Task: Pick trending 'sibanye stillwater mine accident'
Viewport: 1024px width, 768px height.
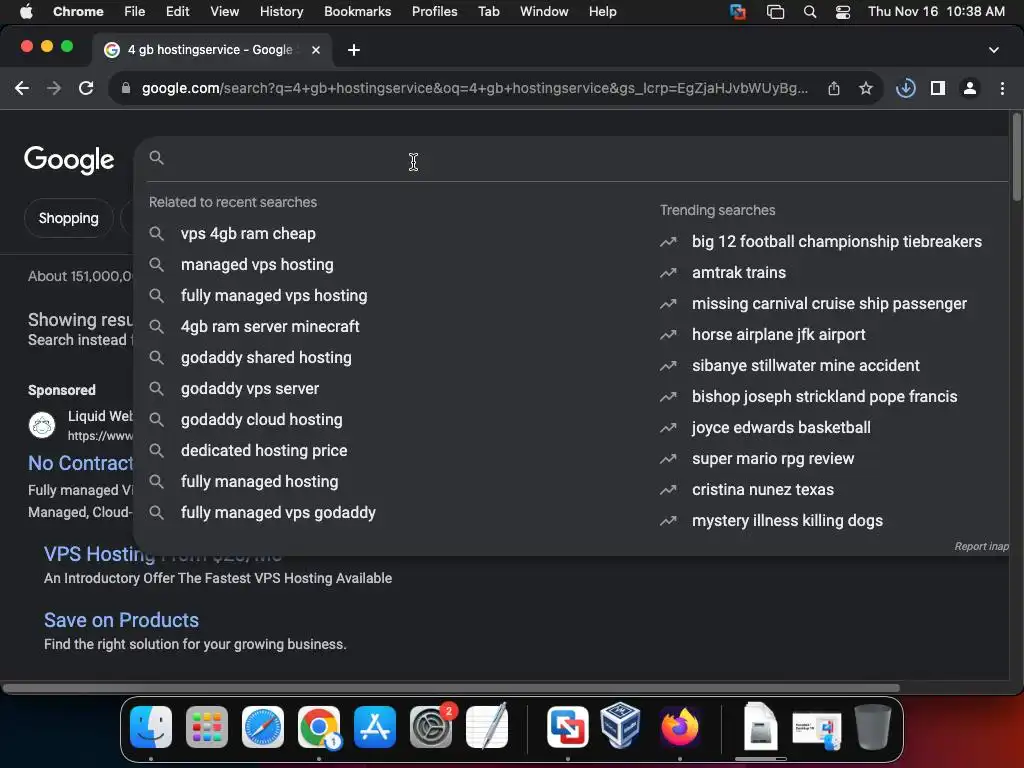Action: (805, 366)
